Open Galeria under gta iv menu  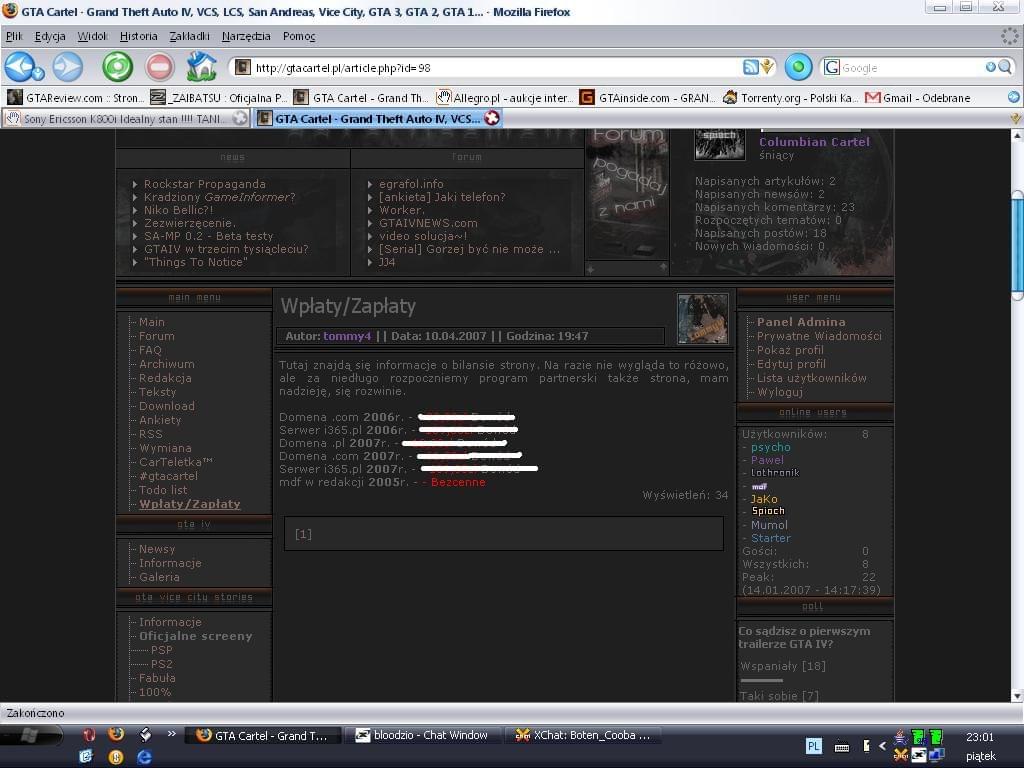159,577
